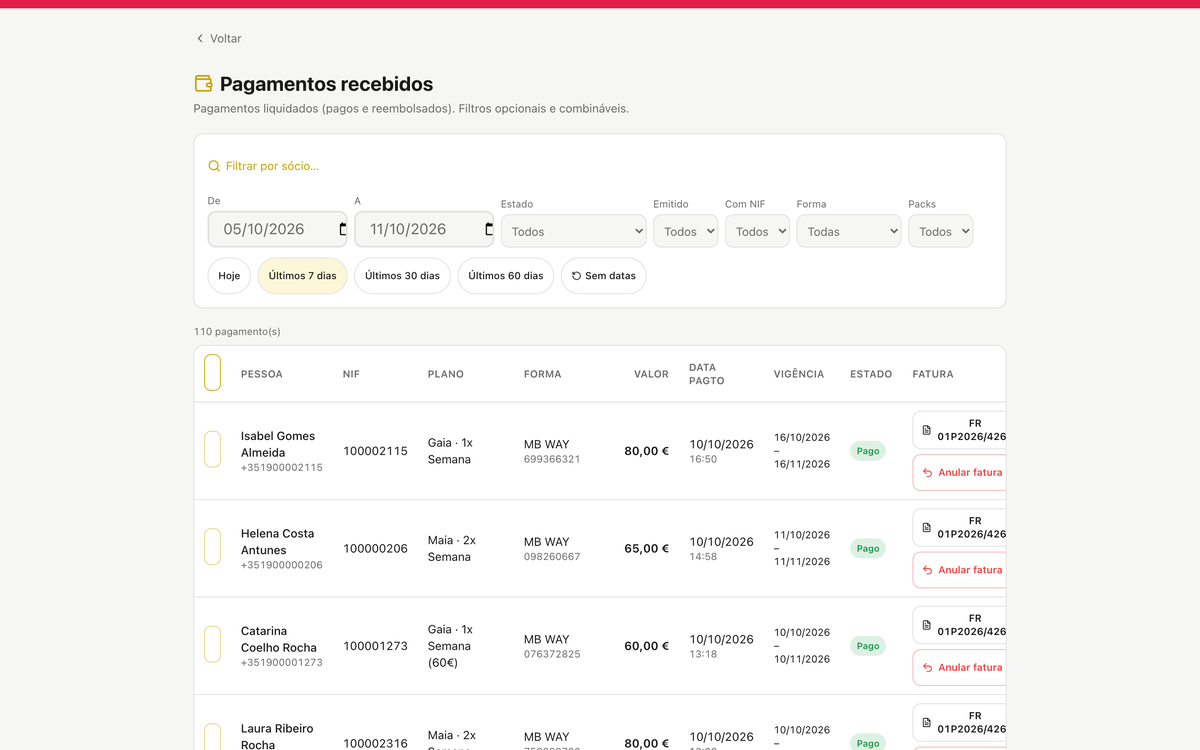
Task: Click the VALOR column header
Action: [x=651, y=374]
